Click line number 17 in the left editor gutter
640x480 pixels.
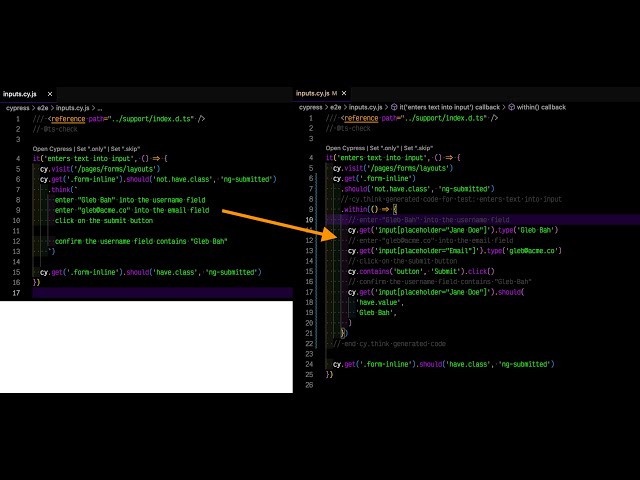[16, 293]
